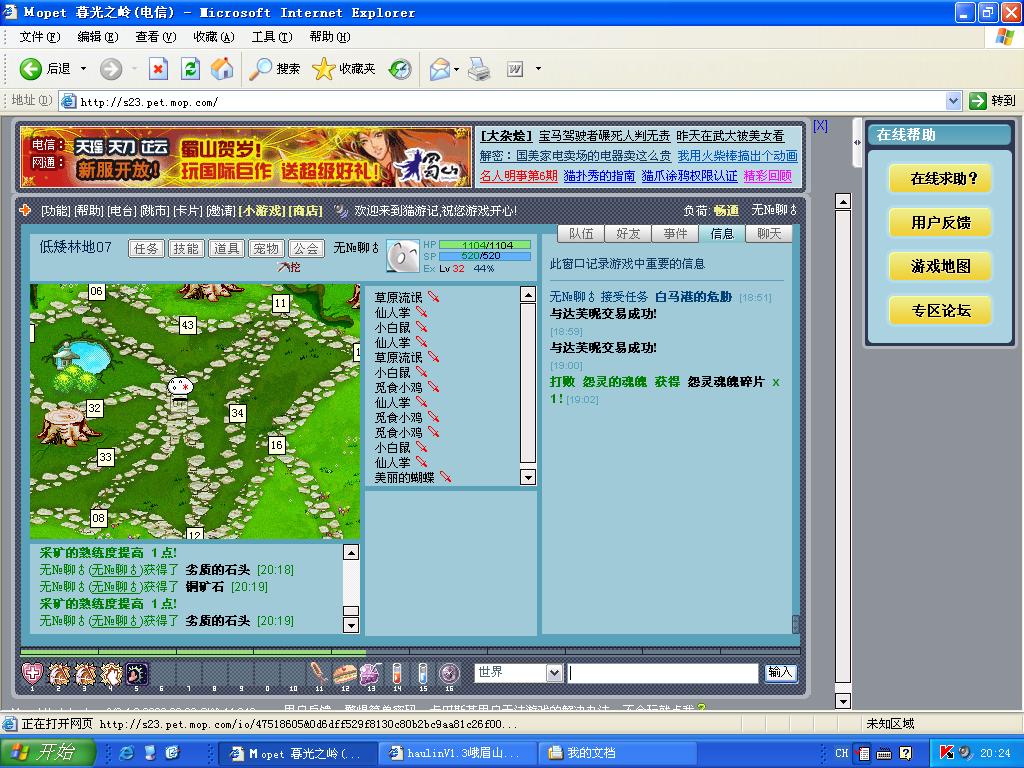Click the orange plus icon beside 功能
Viewport: 1024px width, 768px height.
pos(25,210)
